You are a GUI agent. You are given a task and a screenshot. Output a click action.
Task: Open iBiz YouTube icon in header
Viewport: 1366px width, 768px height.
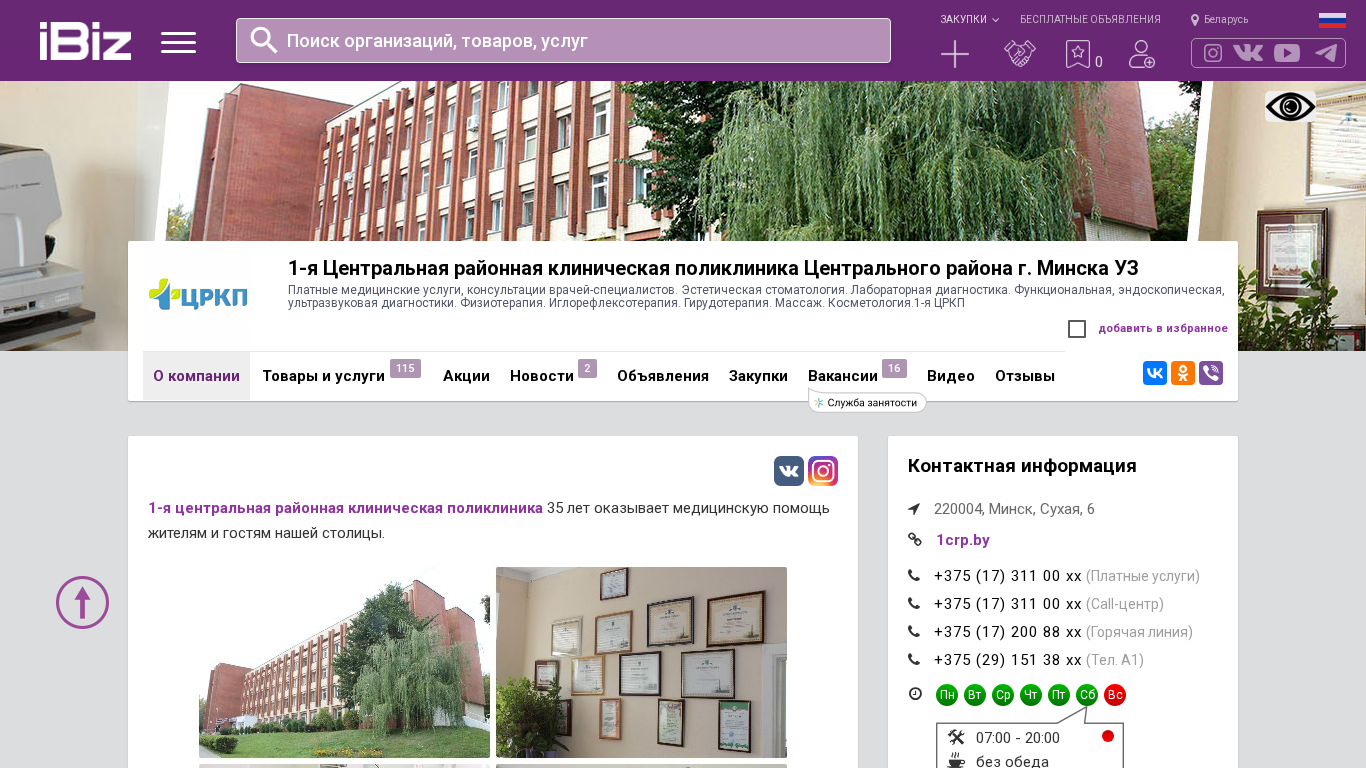[1287, 53]
